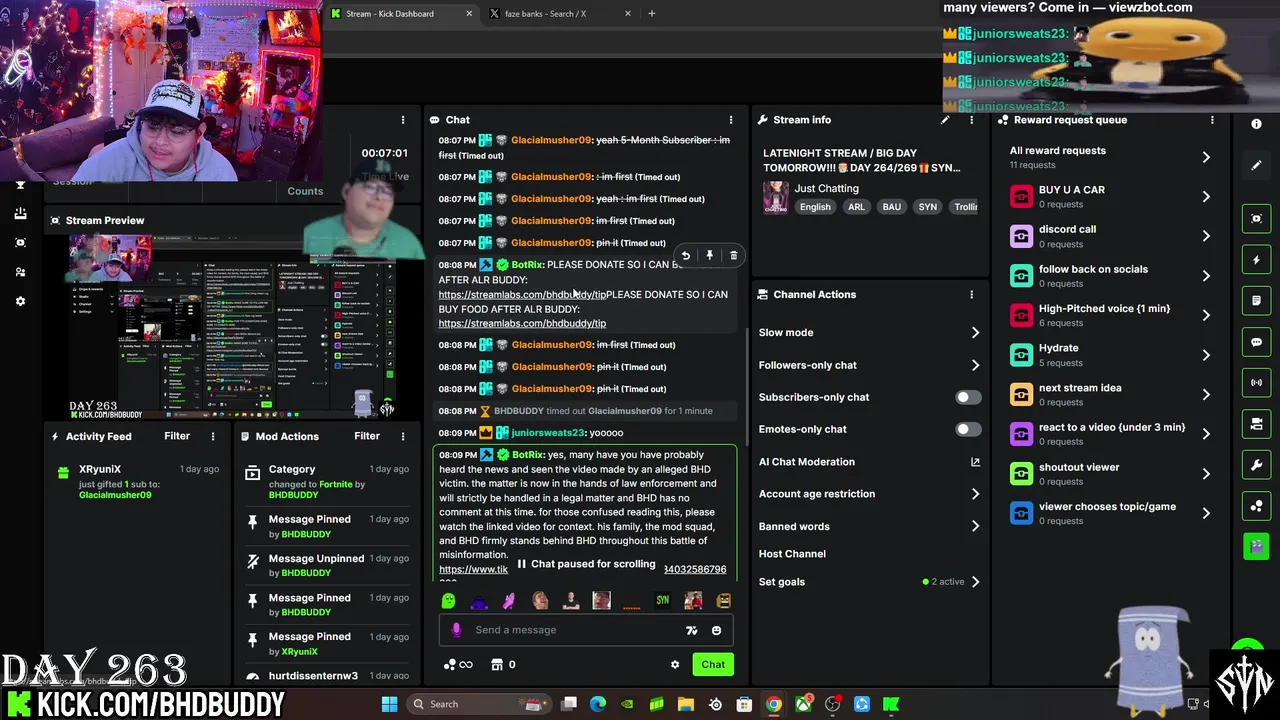This screenshot has width=1280, height=720.
Task: Open the info icon in right sidebar
Action: [1256, 124]
